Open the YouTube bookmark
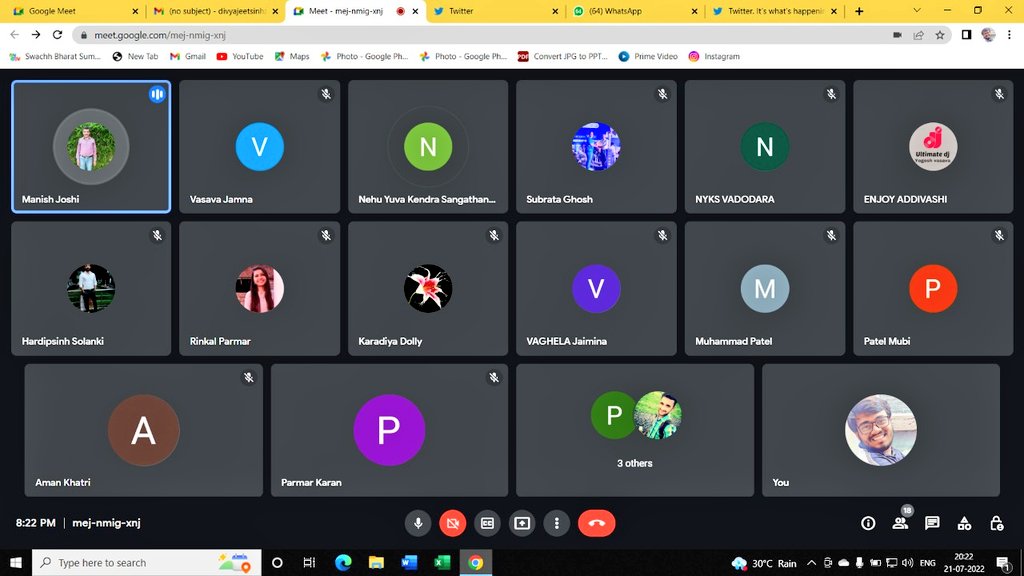 (240, 56)
